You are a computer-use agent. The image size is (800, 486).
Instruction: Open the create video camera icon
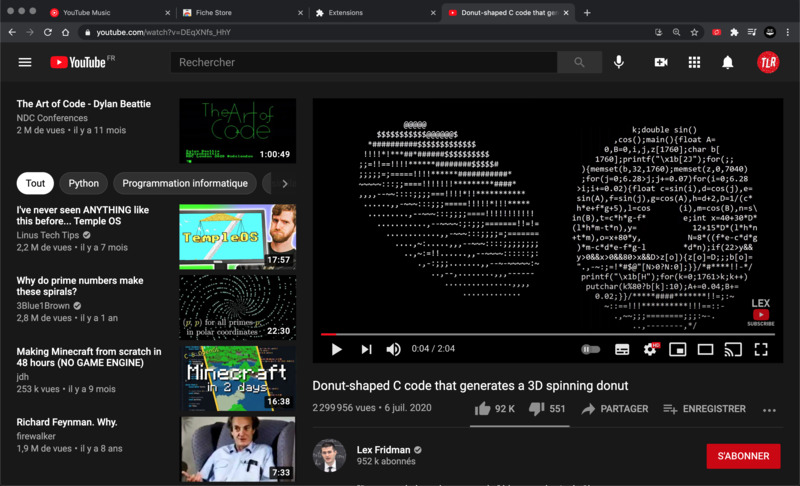[x=661, y=62]
